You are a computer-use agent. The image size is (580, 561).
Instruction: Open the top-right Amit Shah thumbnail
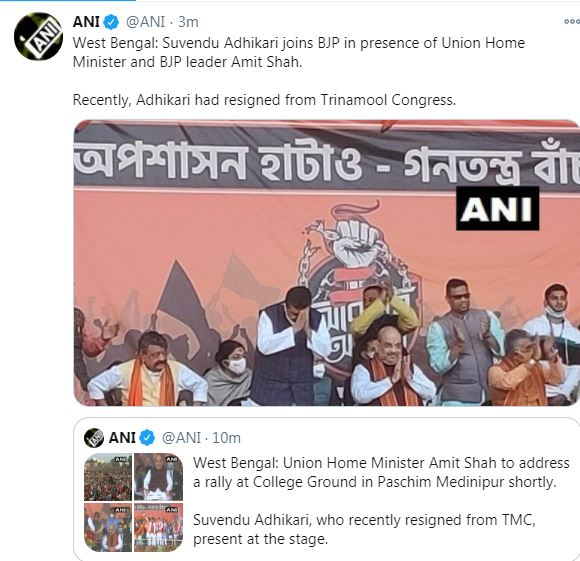[x=158, y=477]
